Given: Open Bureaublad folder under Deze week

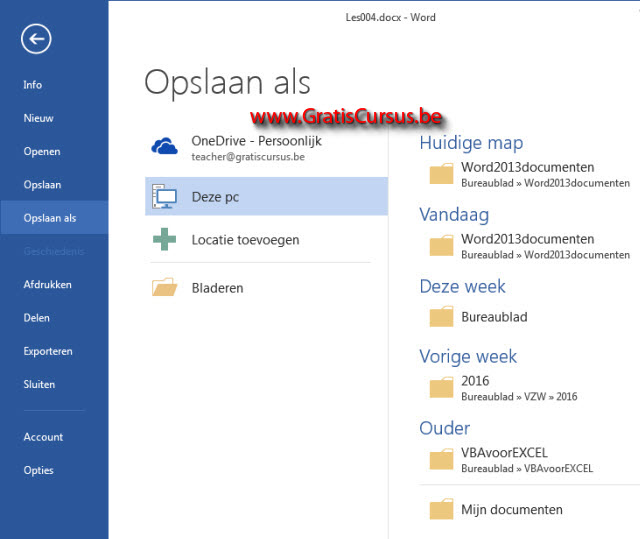Looking at the screenshot, I should click(x=494, y=317).
